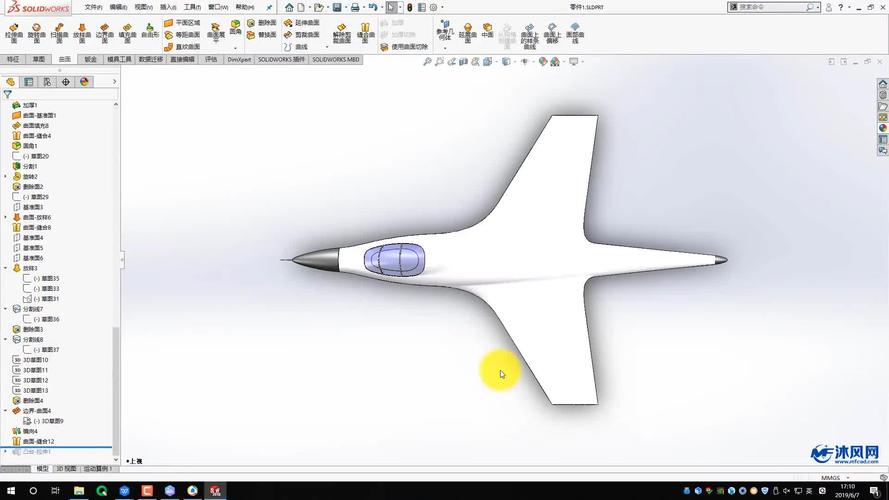Open the Appearances color wheel in task pane

click(x=883, y=128)
